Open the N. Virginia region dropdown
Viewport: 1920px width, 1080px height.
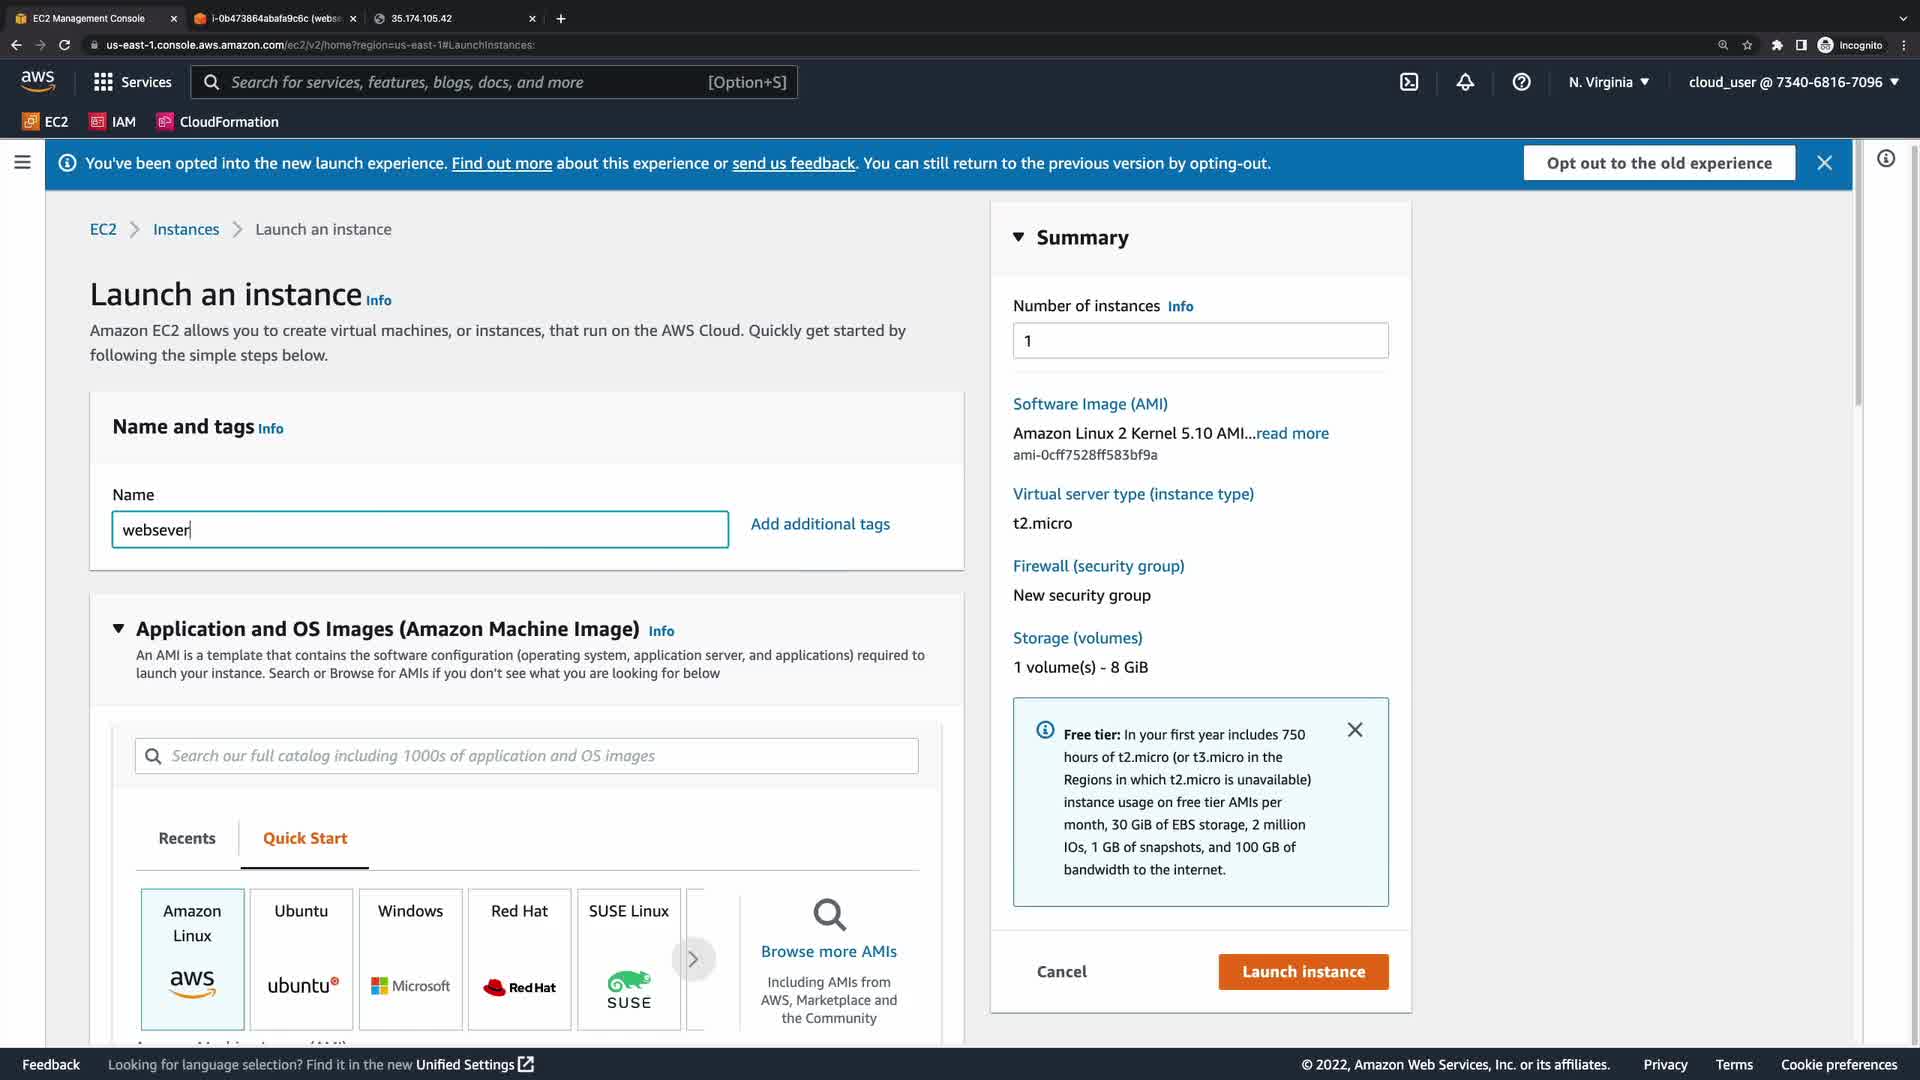[1609, 82]
